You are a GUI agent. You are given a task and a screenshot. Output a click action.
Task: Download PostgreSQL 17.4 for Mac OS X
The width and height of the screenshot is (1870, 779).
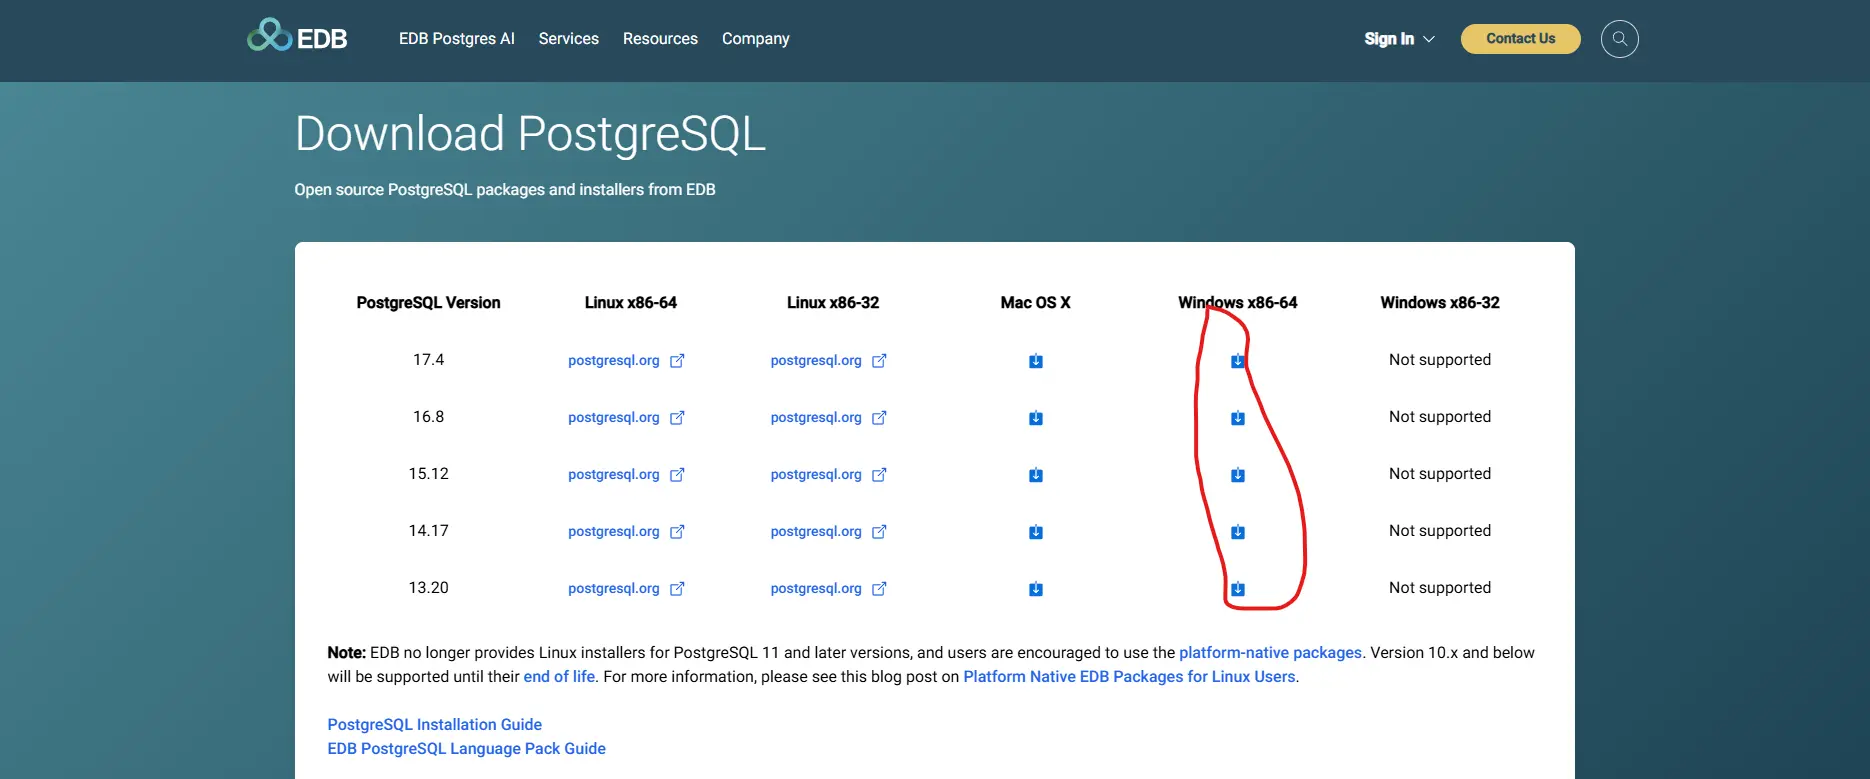click(x=1035, y=361)
